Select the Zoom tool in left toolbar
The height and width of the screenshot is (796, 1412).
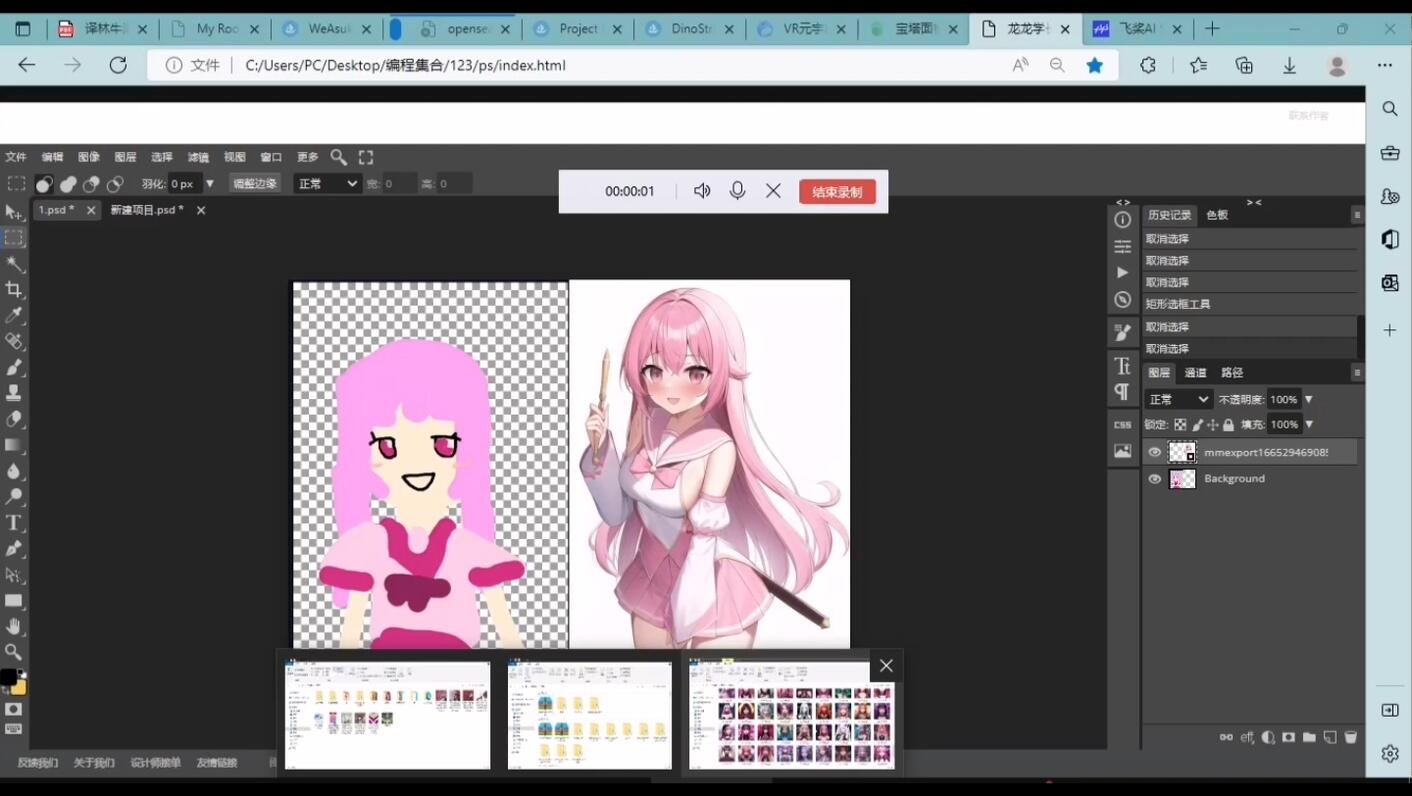[14, 652]
